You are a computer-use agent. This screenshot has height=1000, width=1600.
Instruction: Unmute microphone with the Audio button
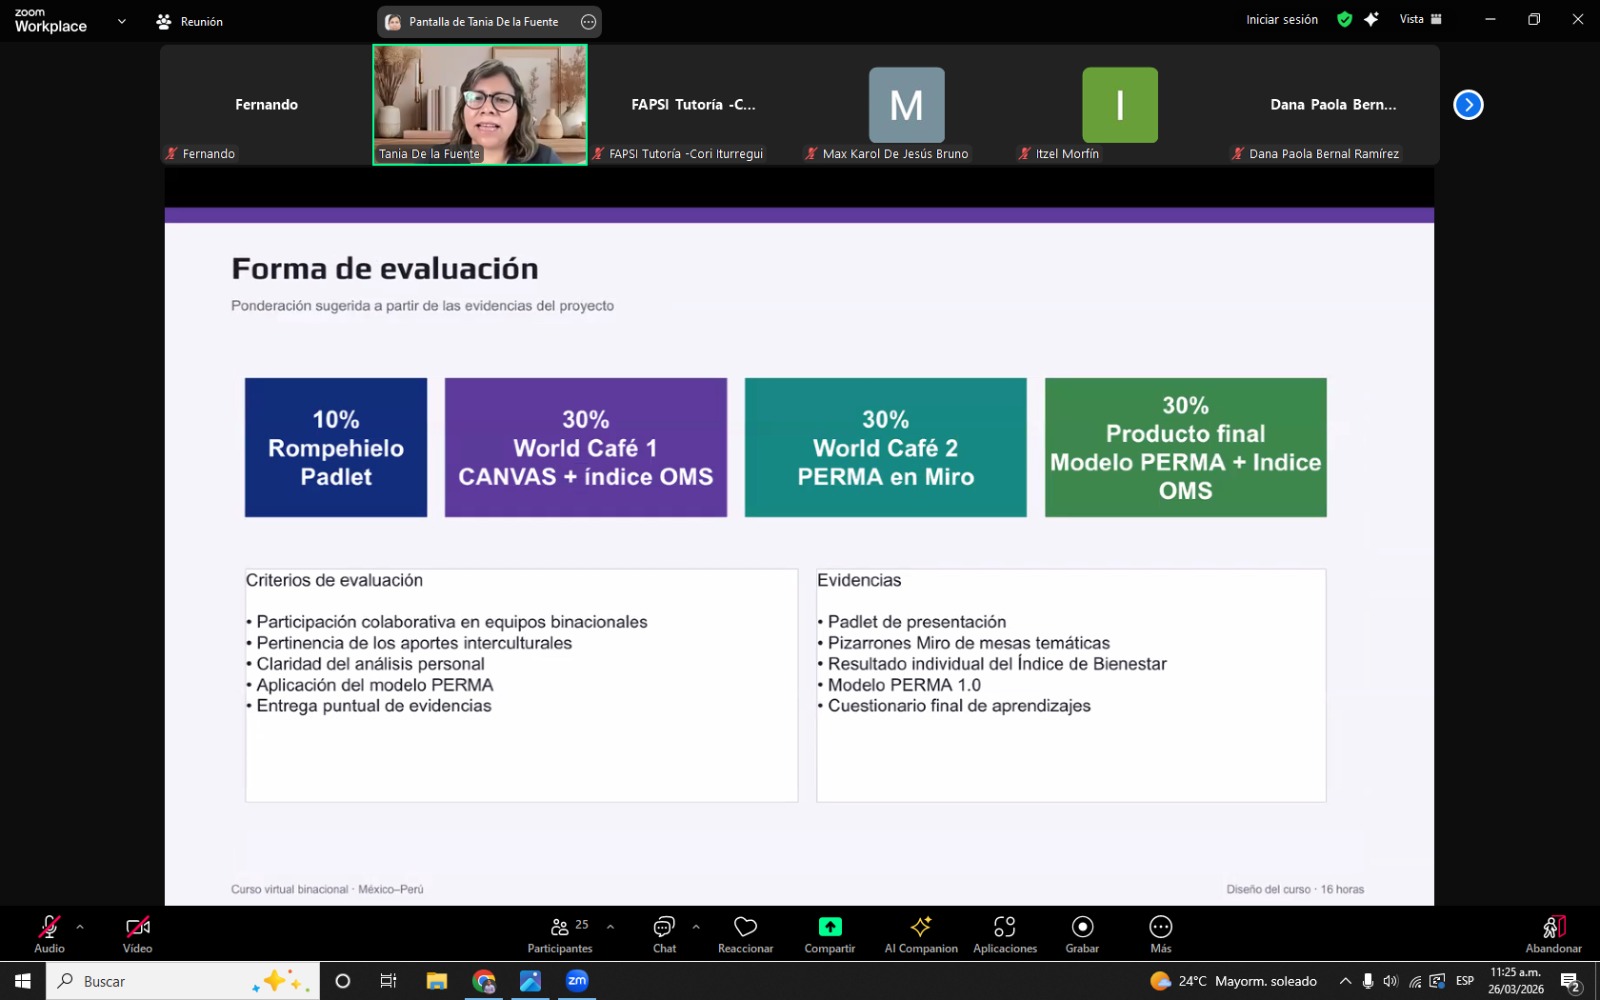49,927
